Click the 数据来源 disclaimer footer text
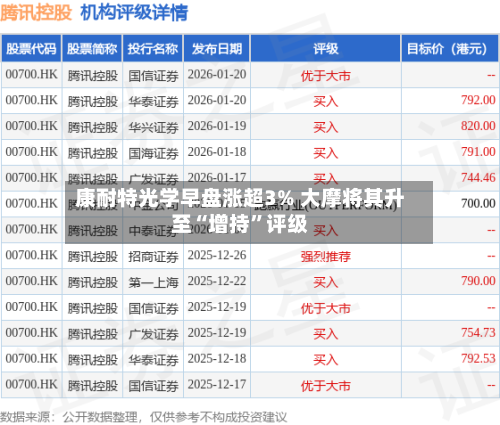 pos(143,417)
